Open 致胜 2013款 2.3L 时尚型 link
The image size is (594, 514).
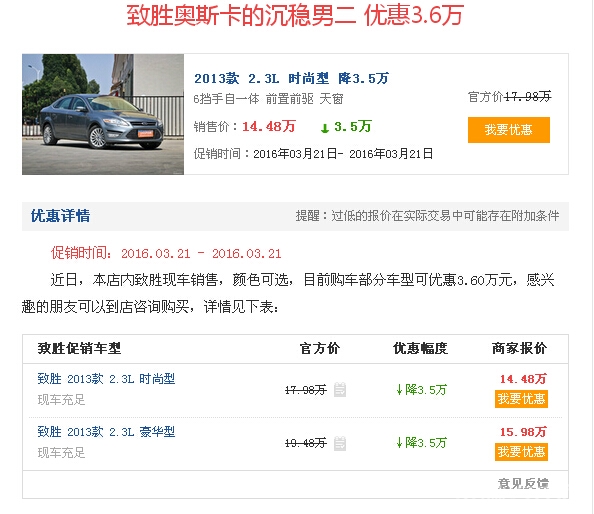click(106, 379)
